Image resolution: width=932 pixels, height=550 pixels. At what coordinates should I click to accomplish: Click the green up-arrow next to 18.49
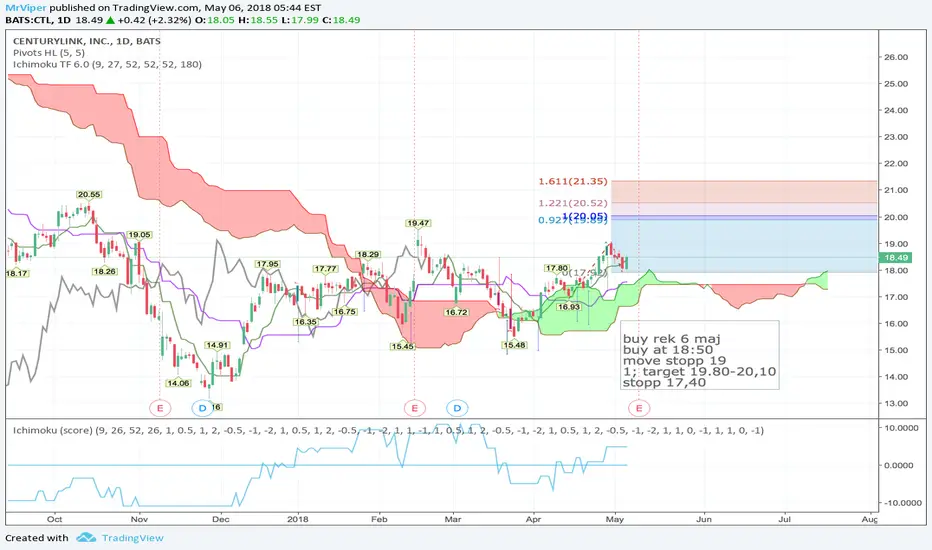110,20
